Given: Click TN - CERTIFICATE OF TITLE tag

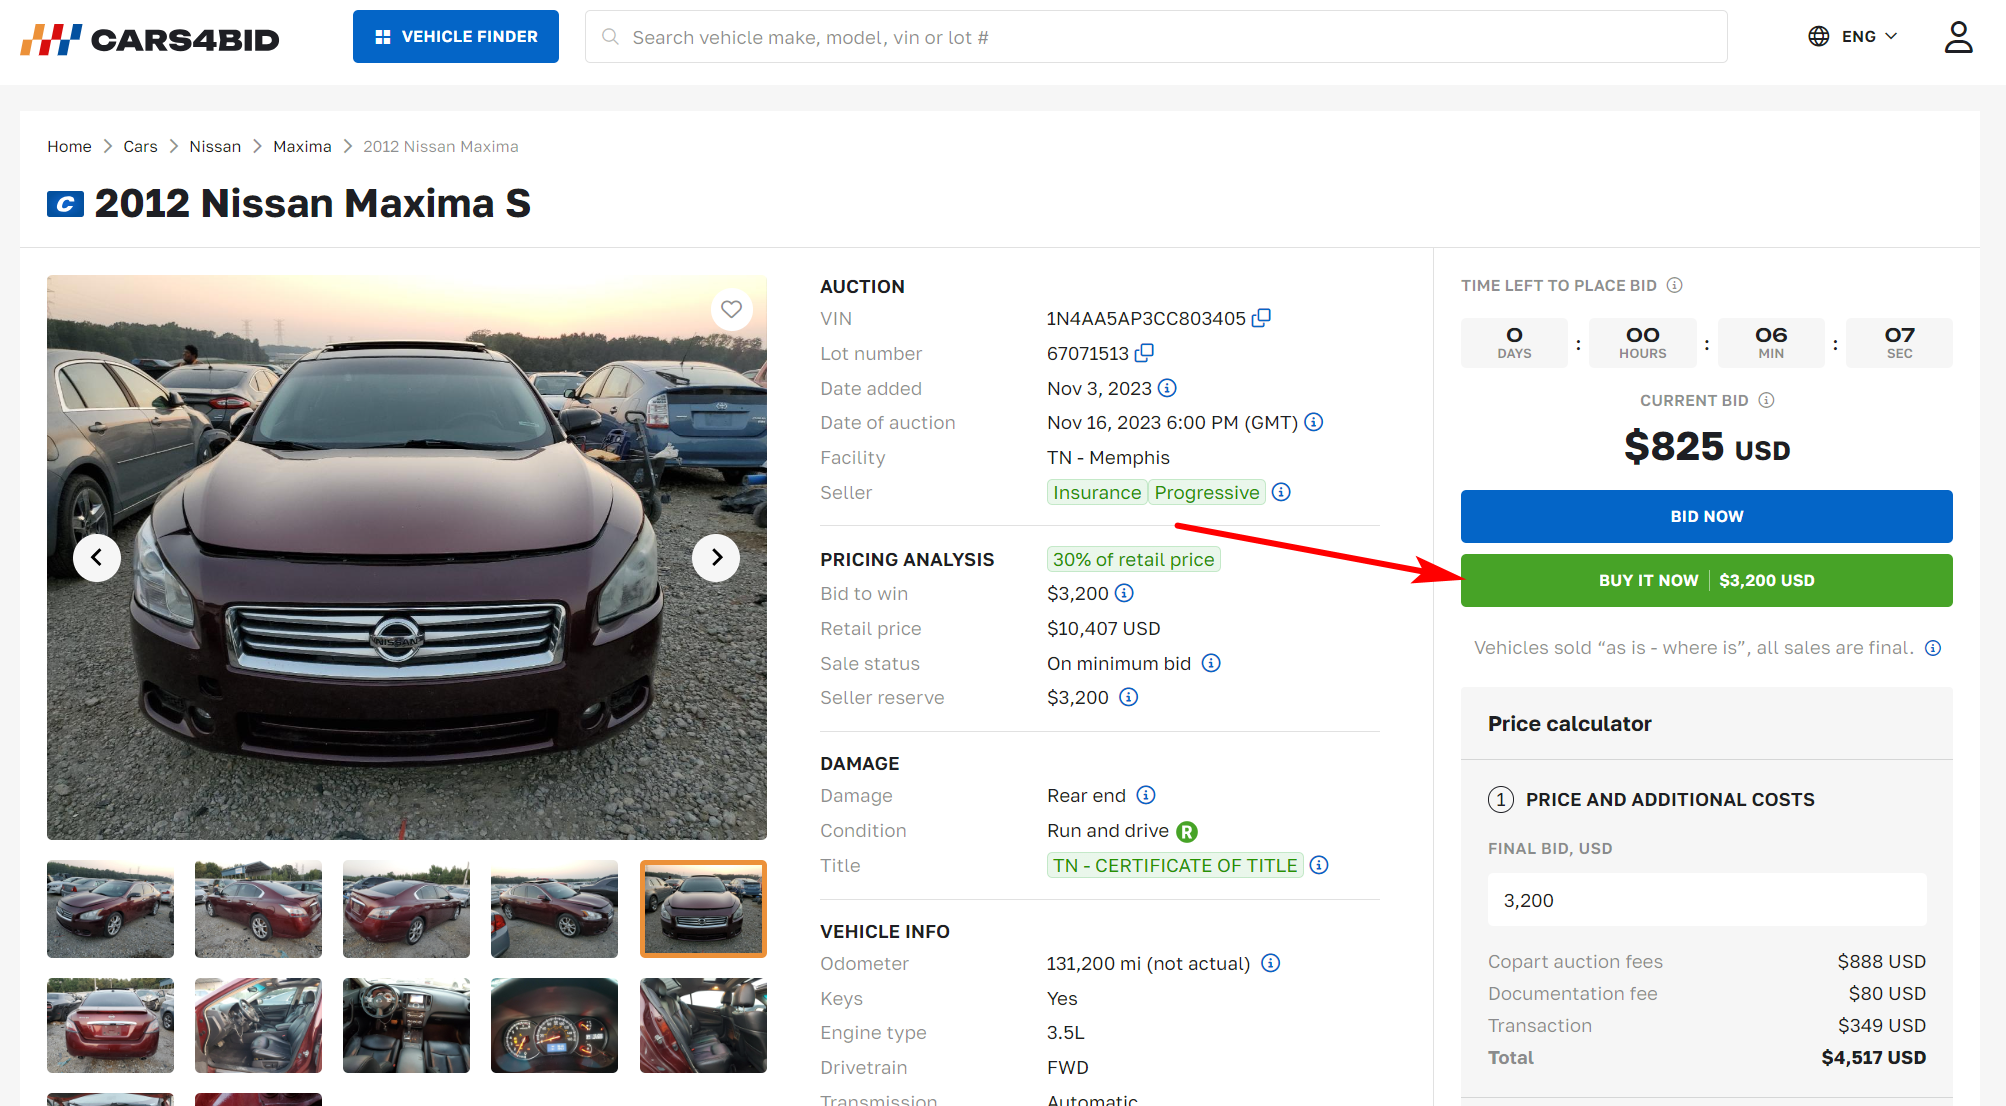Looking at the screenshot, I should point(1175,865).
